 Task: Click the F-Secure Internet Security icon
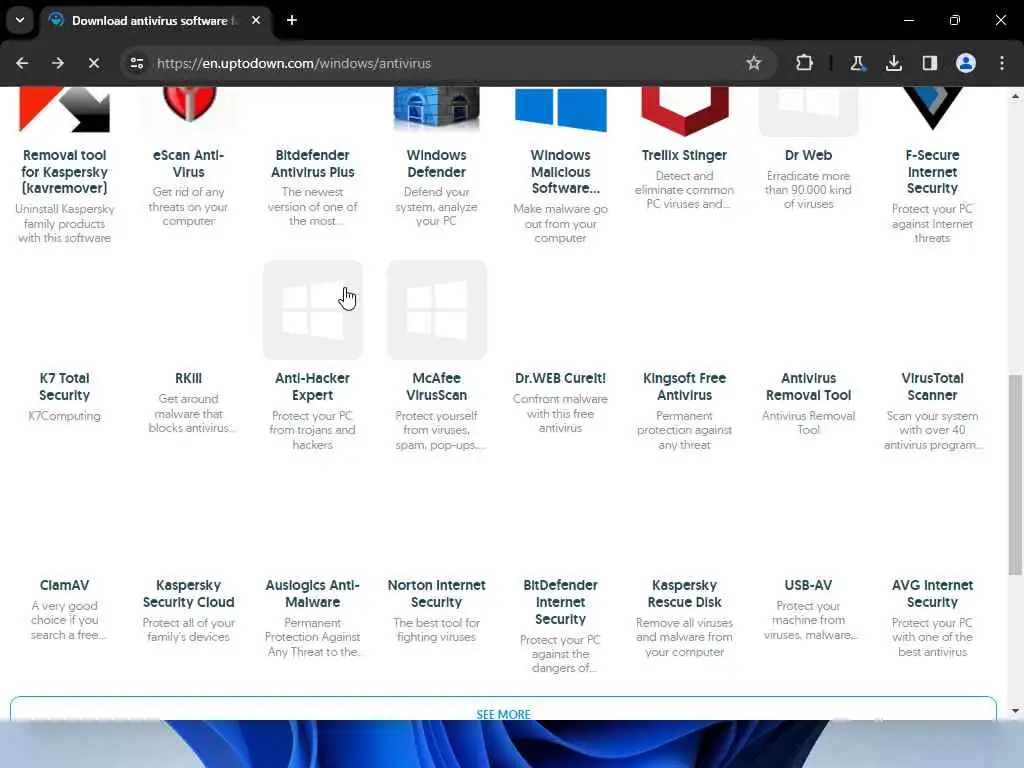tap(932, 108)
